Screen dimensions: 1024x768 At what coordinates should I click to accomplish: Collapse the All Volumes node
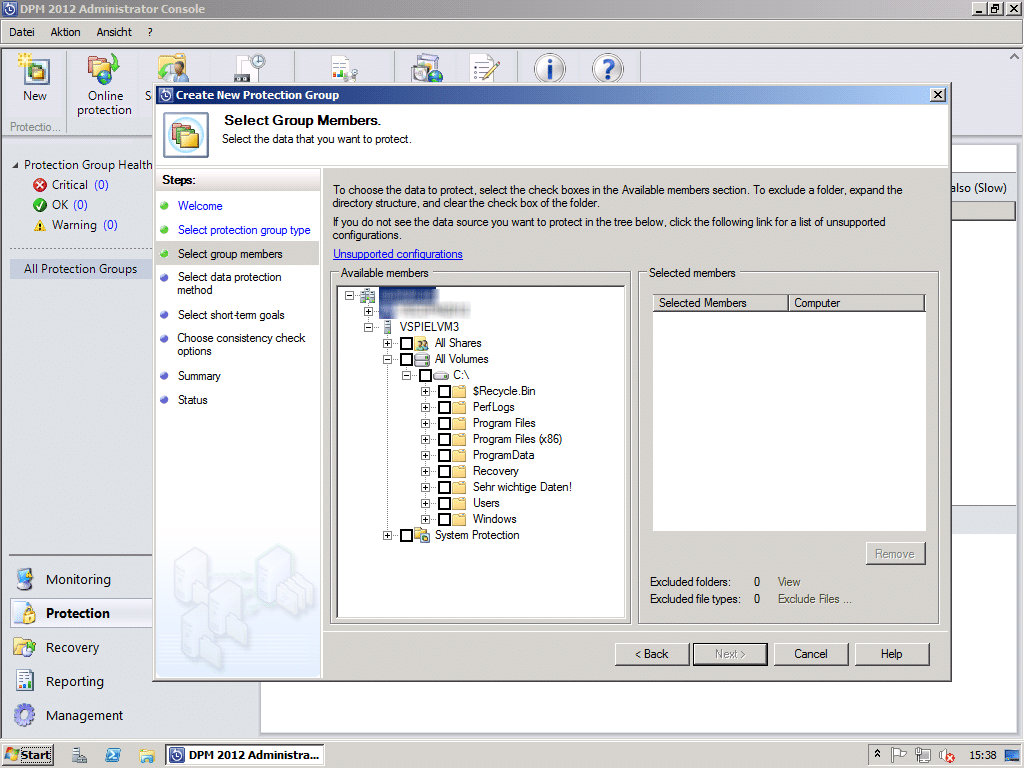coord(387,359)
